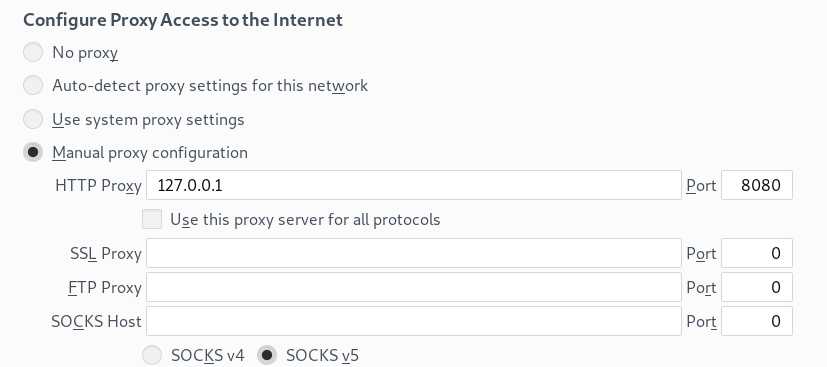Click the SOCKS Host text label
Image resolution: width=827 pixels, height=367 pixels.
[97, 322]
